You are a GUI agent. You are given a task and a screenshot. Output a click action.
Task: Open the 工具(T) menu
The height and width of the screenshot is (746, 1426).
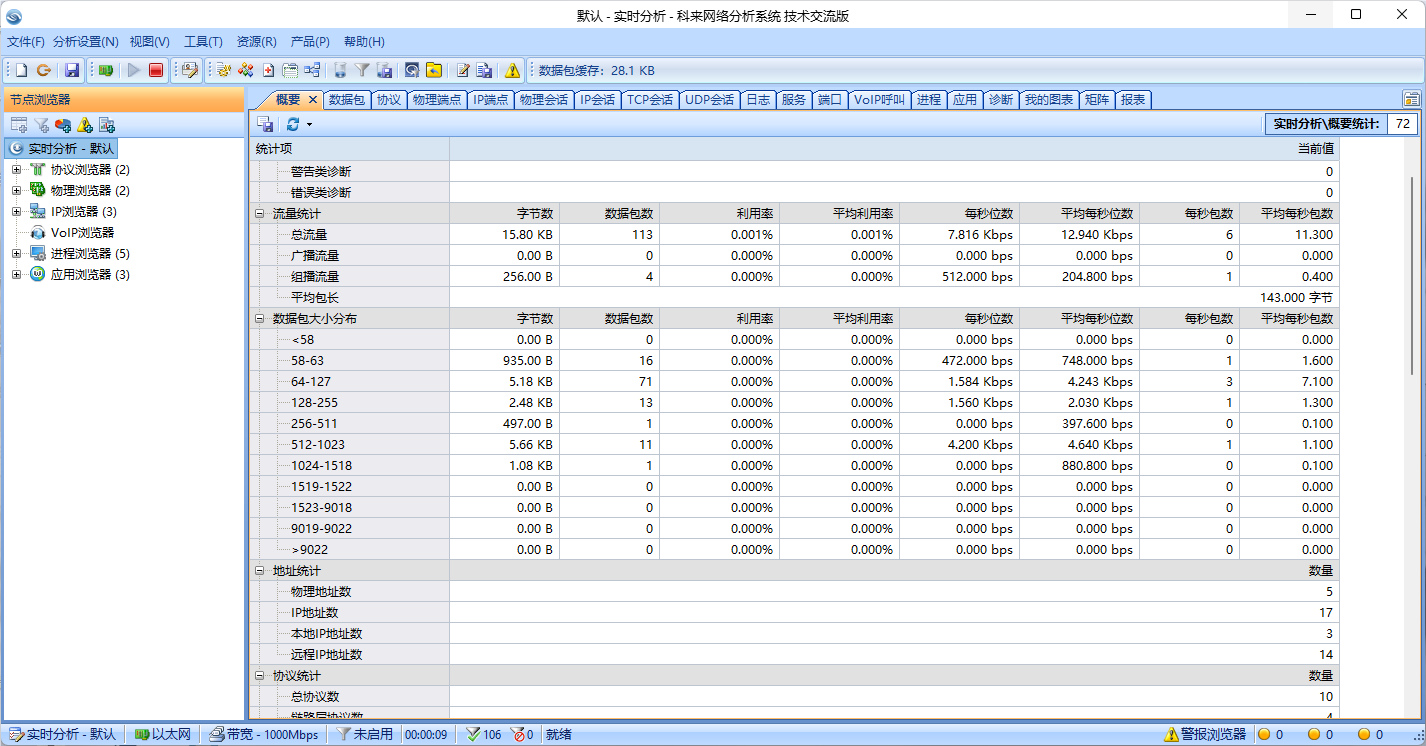(x=203, y=42)
